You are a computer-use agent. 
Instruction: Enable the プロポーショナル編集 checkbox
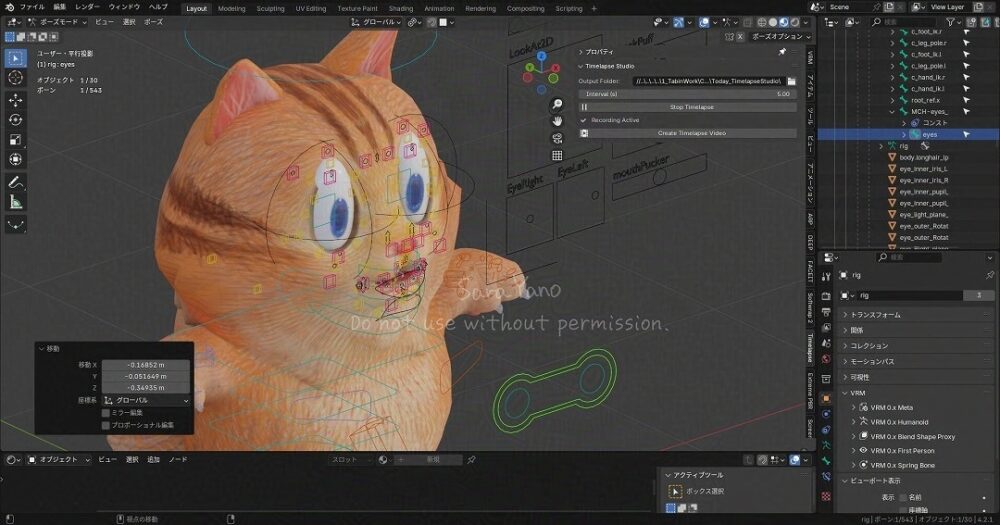tap(107, 425)
